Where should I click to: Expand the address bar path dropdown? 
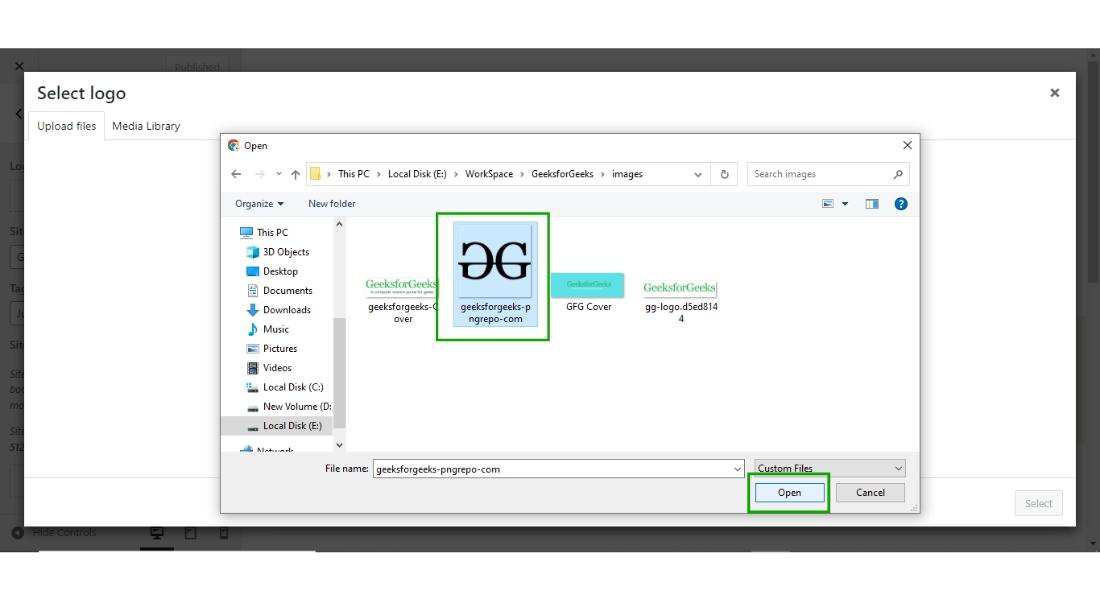698,174
